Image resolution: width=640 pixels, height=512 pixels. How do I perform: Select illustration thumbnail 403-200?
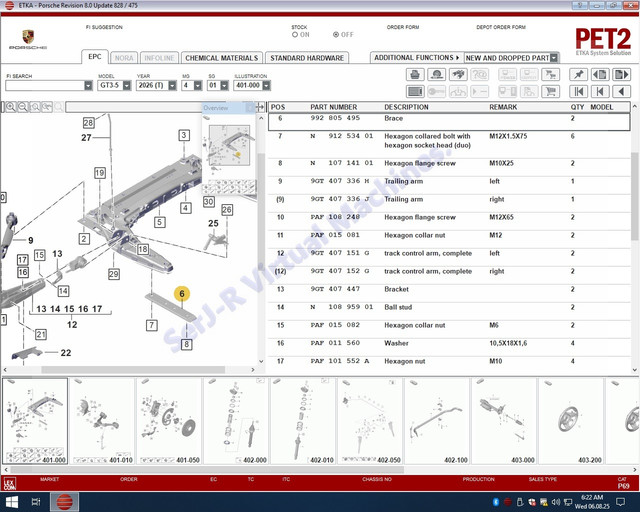click(x=571, y=421)
